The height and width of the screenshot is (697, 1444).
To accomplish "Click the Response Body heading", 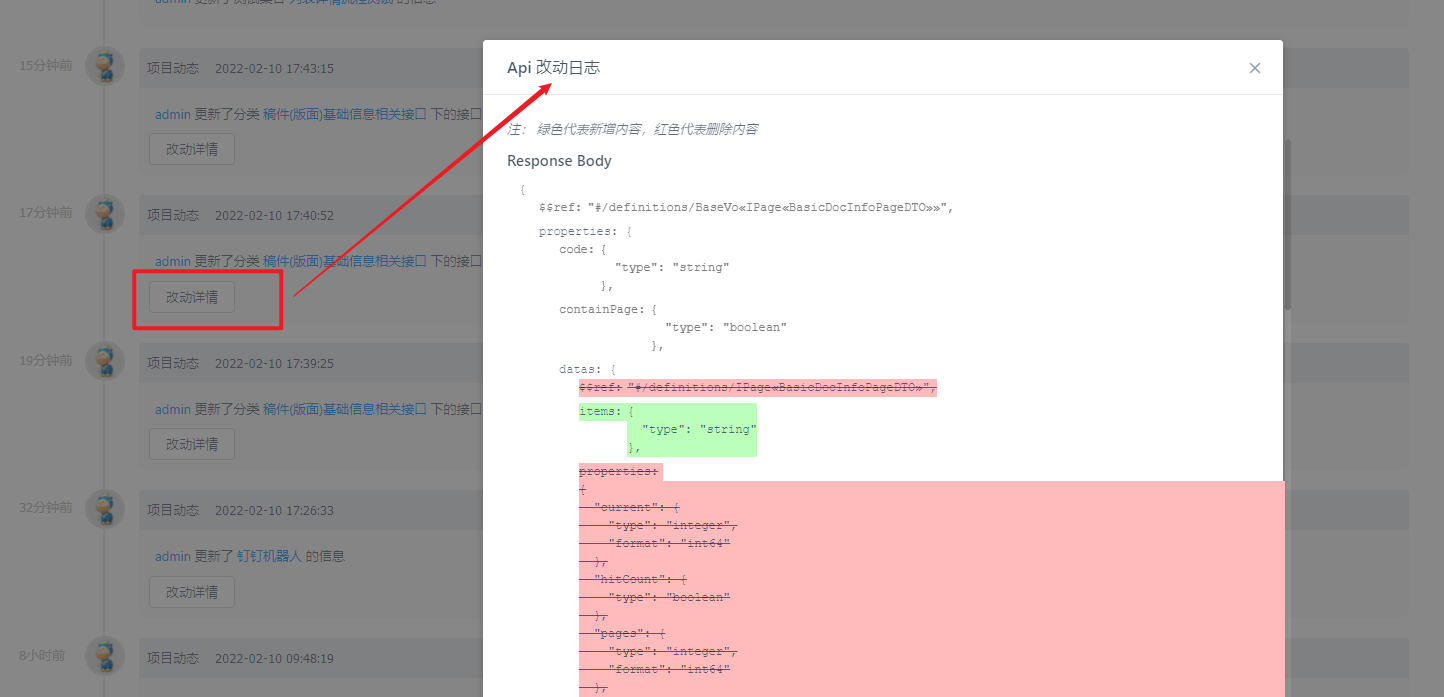I will click(x=559, y=161).
